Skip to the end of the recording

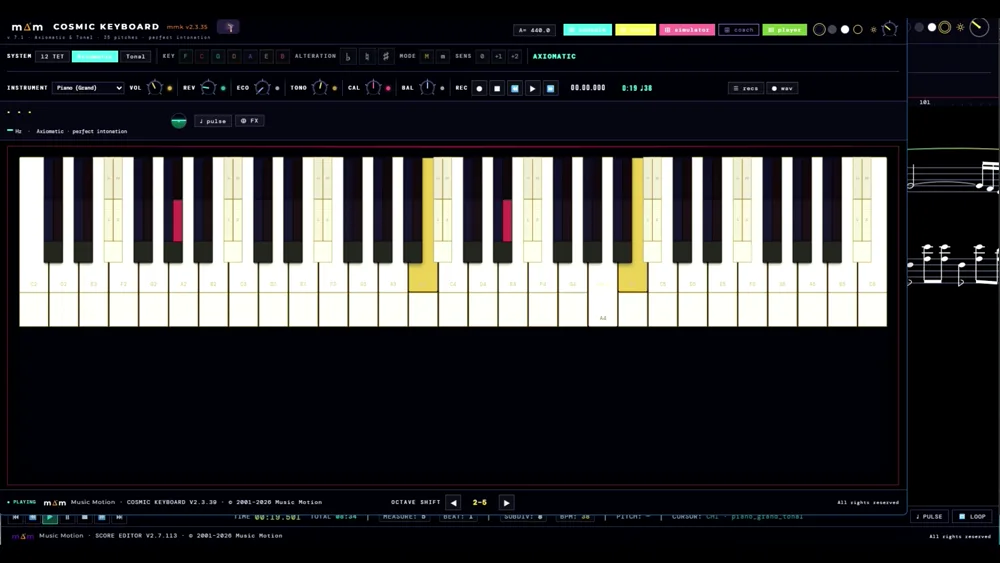coord(550,88)
